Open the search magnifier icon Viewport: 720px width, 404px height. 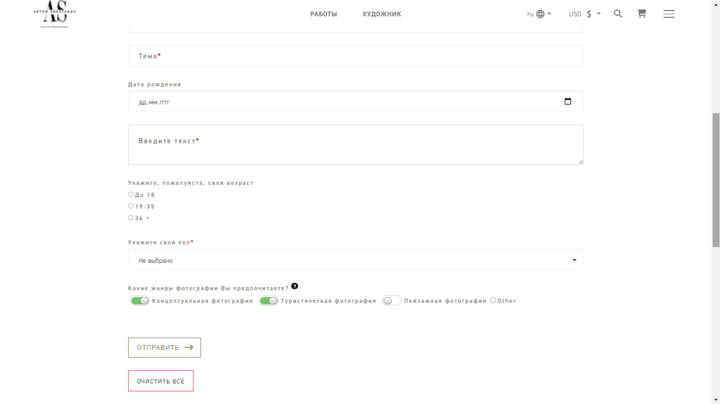[618, 14]
